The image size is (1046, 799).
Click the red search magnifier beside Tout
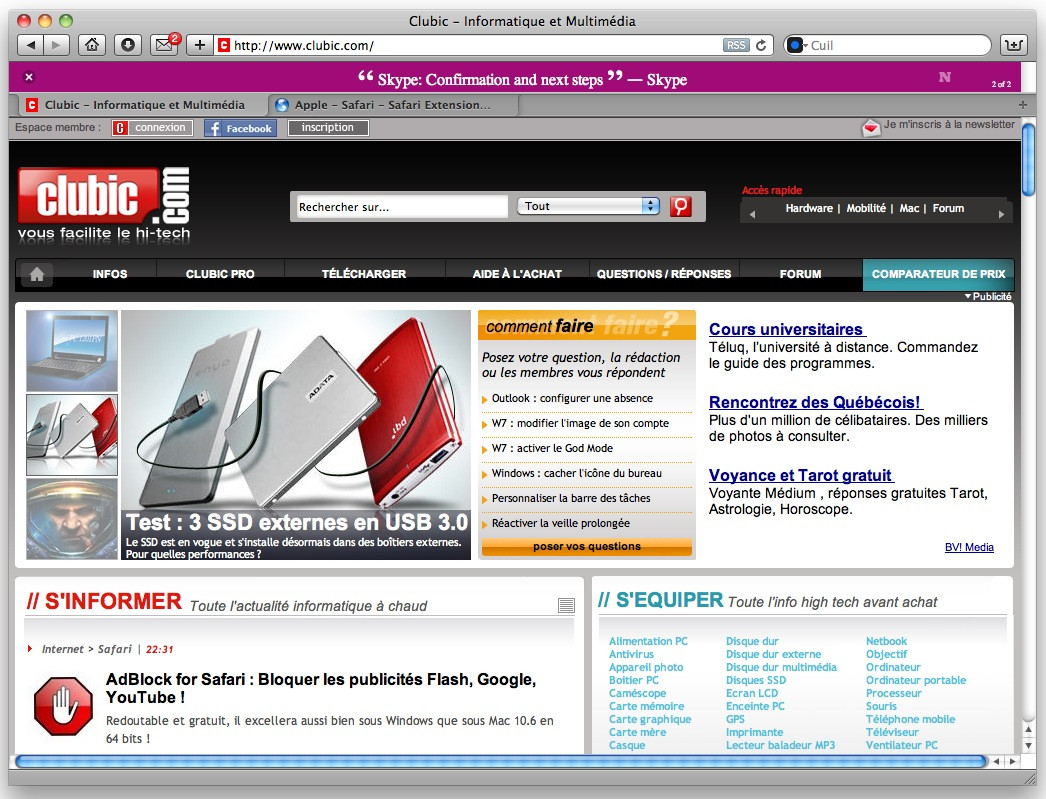pyautogui.click(x=681, y=206)
